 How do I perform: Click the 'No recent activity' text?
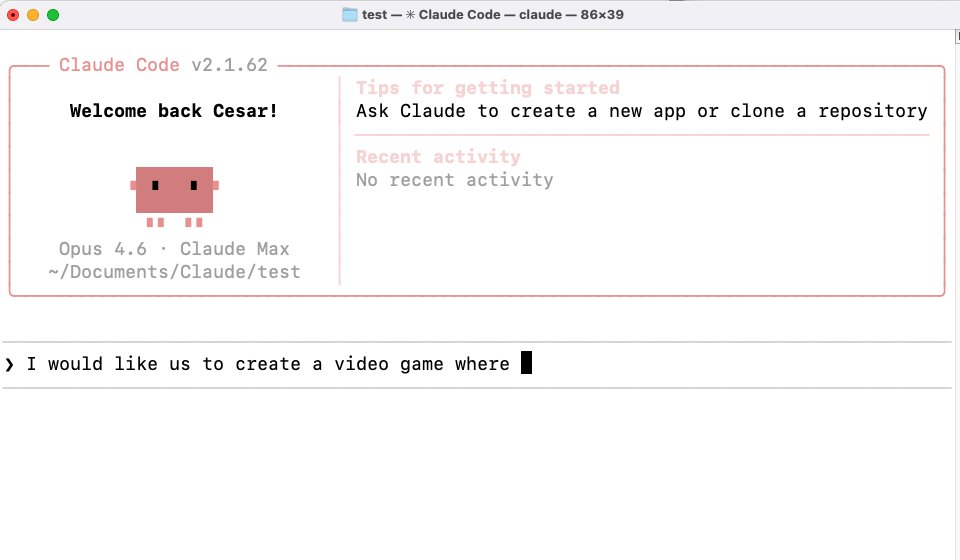(455, 180)
